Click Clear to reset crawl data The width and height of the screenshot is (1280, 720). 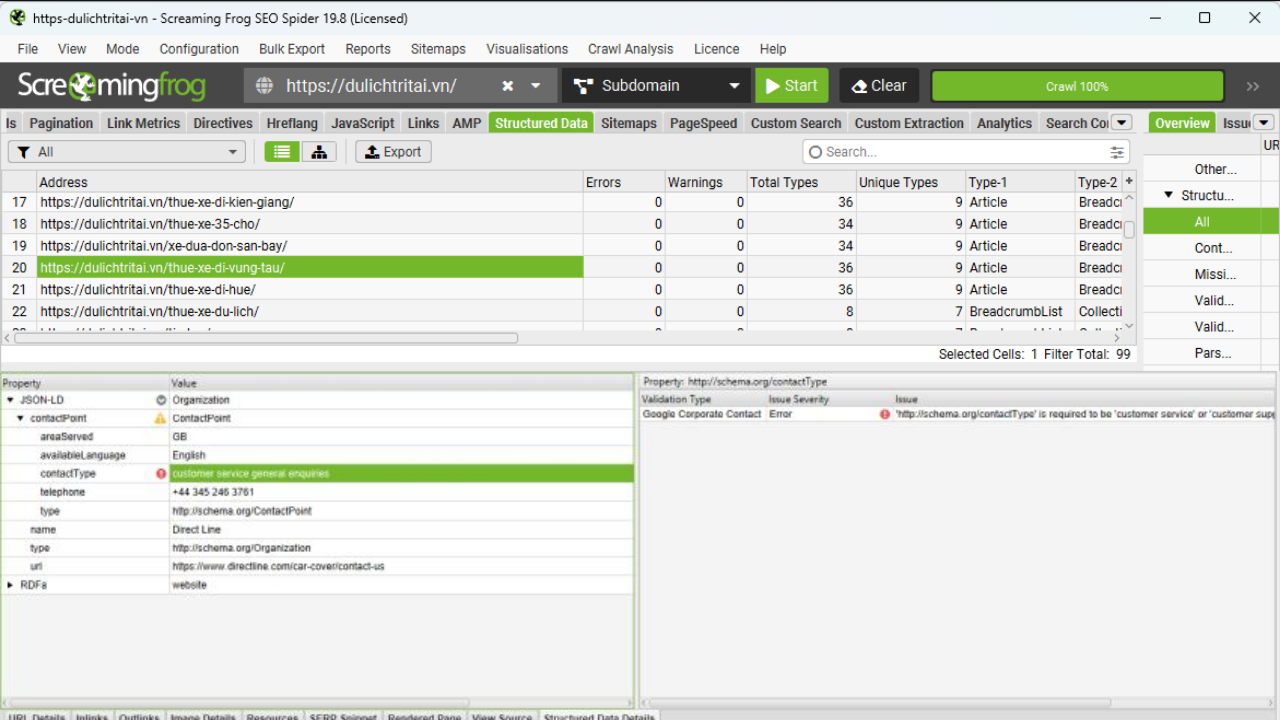(x=878, y=85)
